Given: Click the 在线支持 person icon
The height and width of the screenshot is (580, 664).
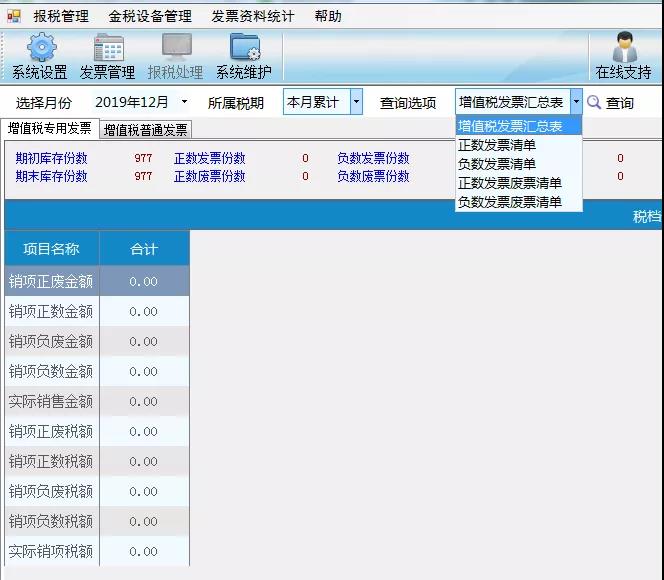Looking at the screenshot, I should coord(624,48).
